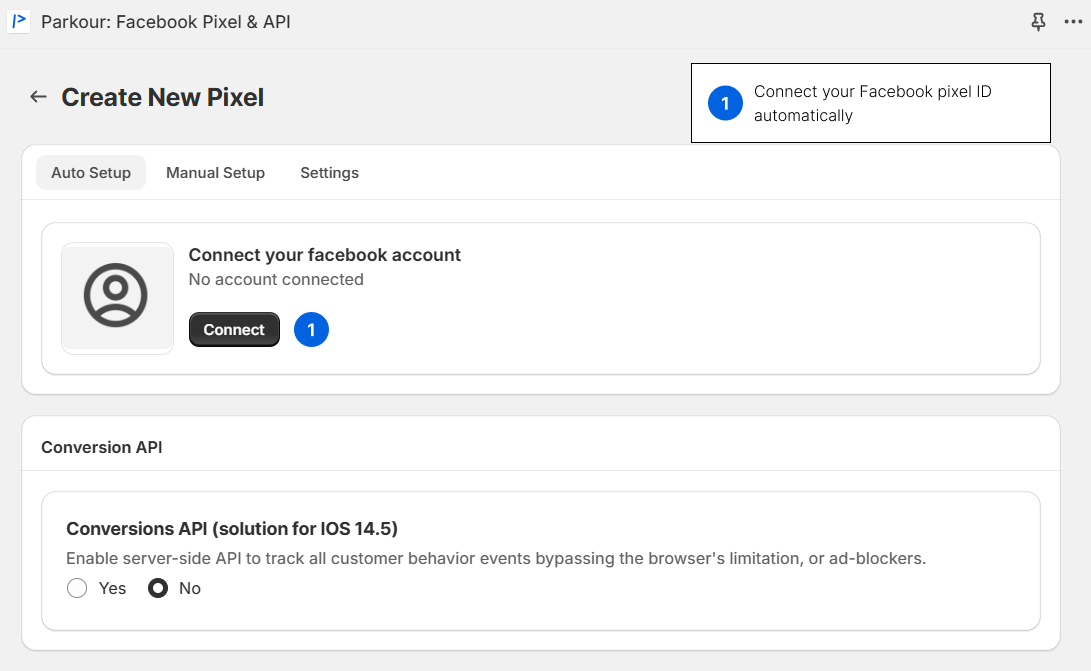
Task: Click 'No account connected' status text
Action: click(x=276, y=280)
